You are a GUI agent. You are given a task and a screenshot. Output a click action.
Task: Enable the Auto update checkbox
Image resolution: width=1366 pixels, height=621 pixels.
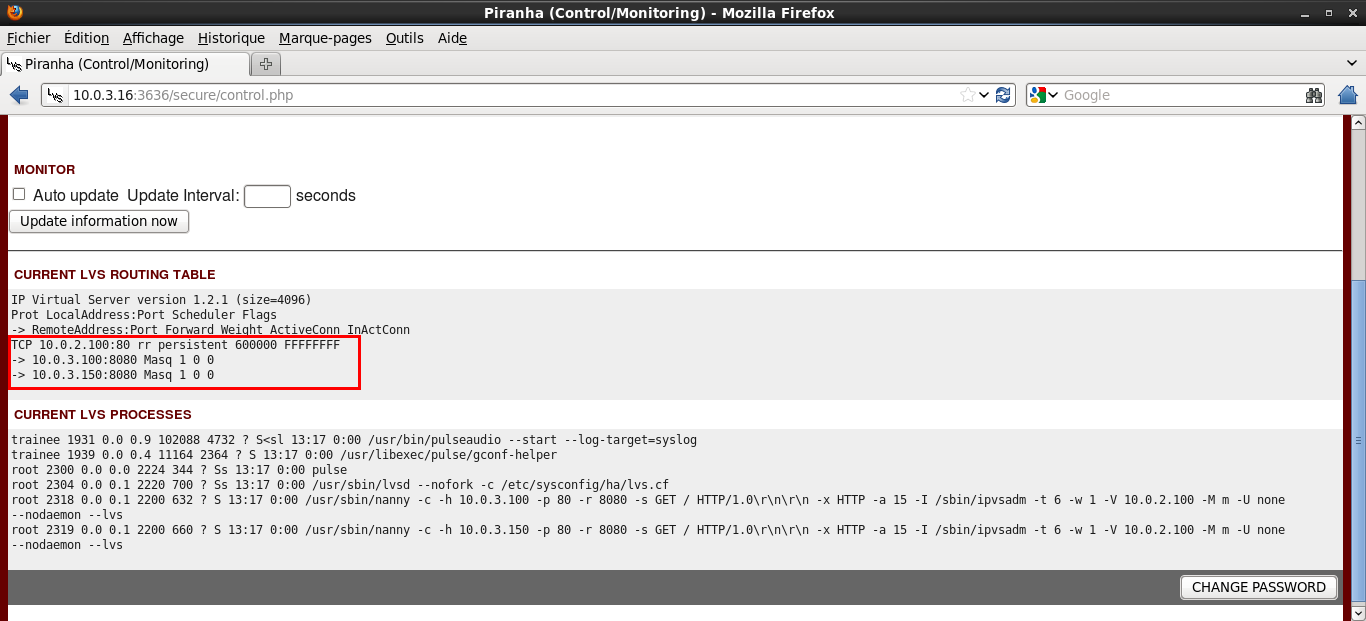coord(19,195)
